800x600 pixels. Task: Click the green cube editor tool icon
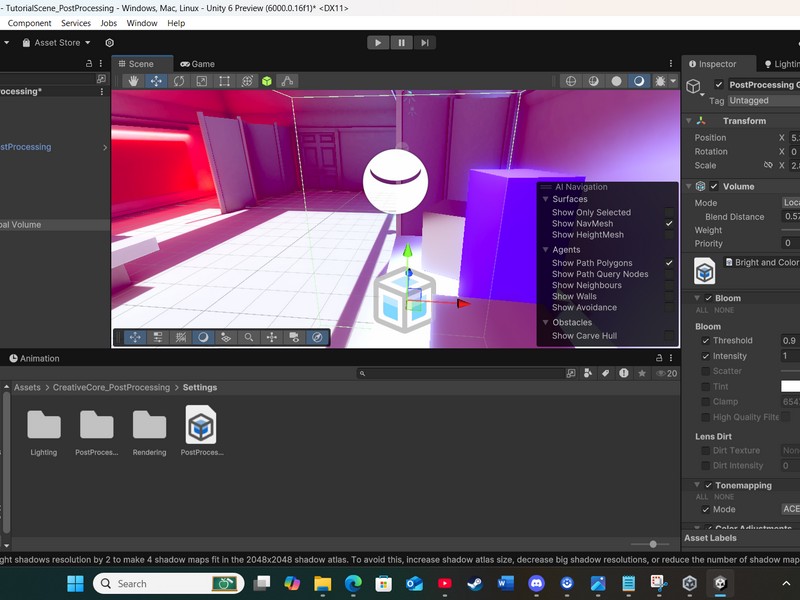click(x=267, y=81)
